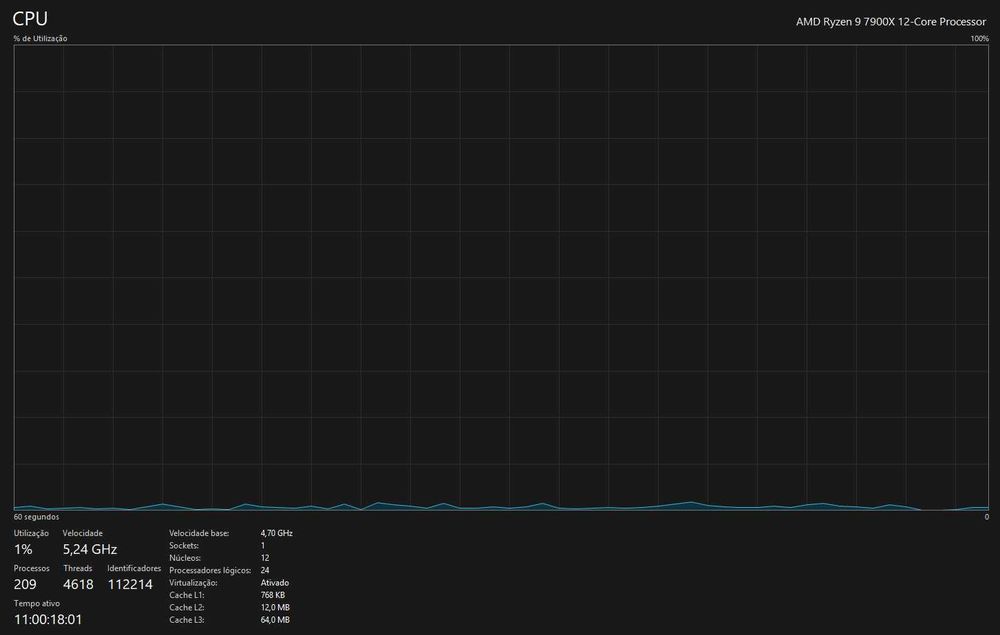
Task: Click the 100% graph scale label
Action: 979,38
